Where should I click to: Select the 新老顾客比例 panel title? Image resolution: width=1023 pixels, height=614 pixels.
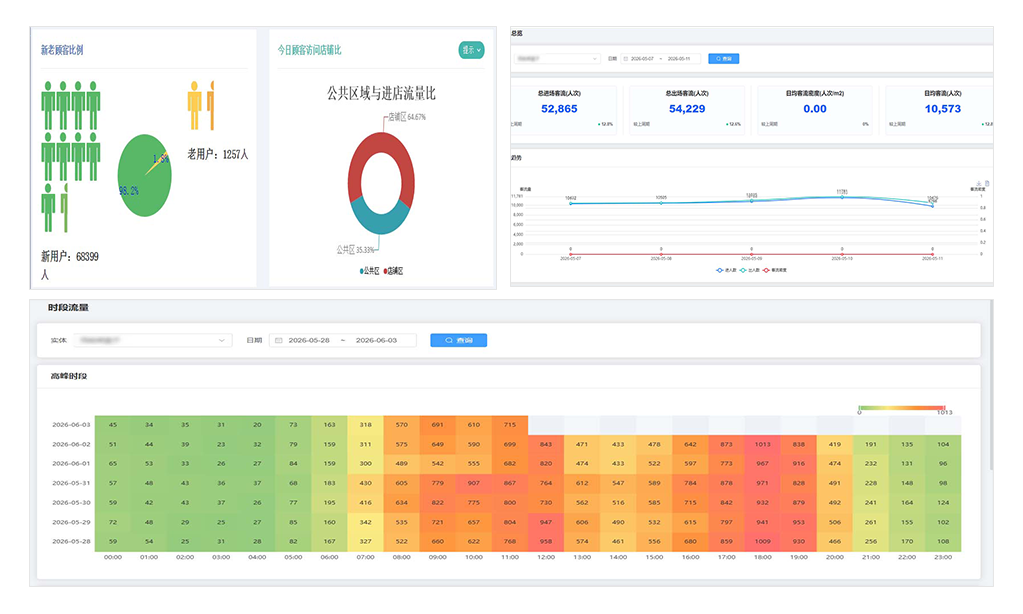[62, 50]
